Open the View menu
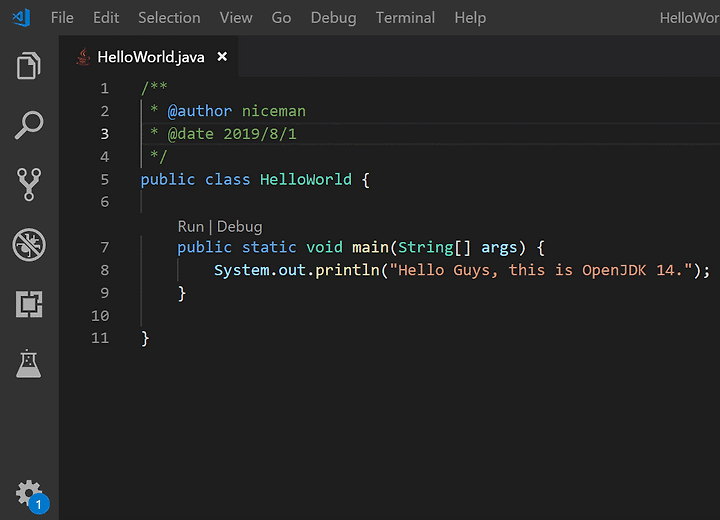The width and height of the screenshot is (720, 520). coord(236,18)
